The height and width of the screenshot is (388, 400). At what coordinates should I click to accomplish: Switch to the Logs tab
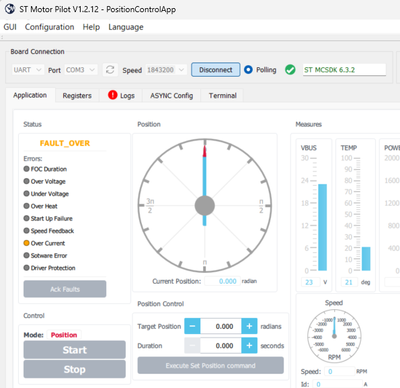pyautogui.click(x=121, y=96)
